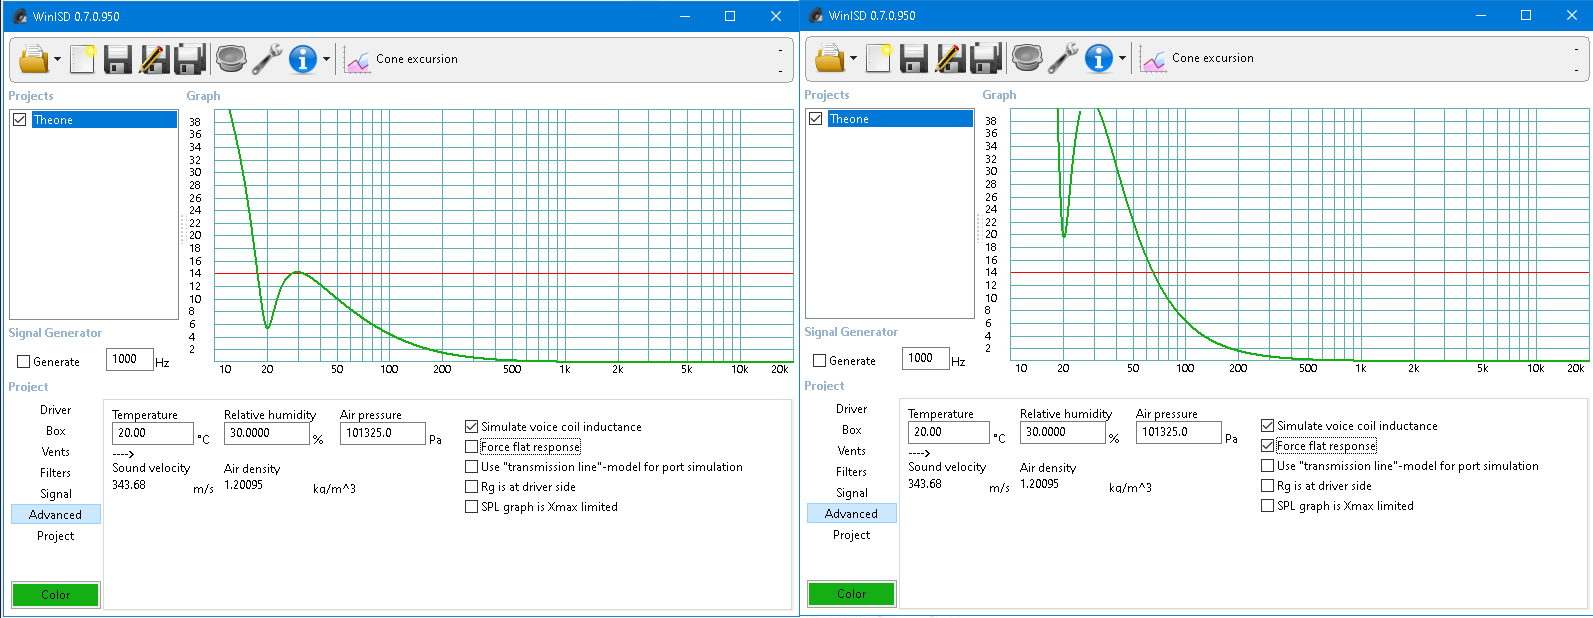
Task: Open Driver tab in right window
Action: click(x=852, y=409)
